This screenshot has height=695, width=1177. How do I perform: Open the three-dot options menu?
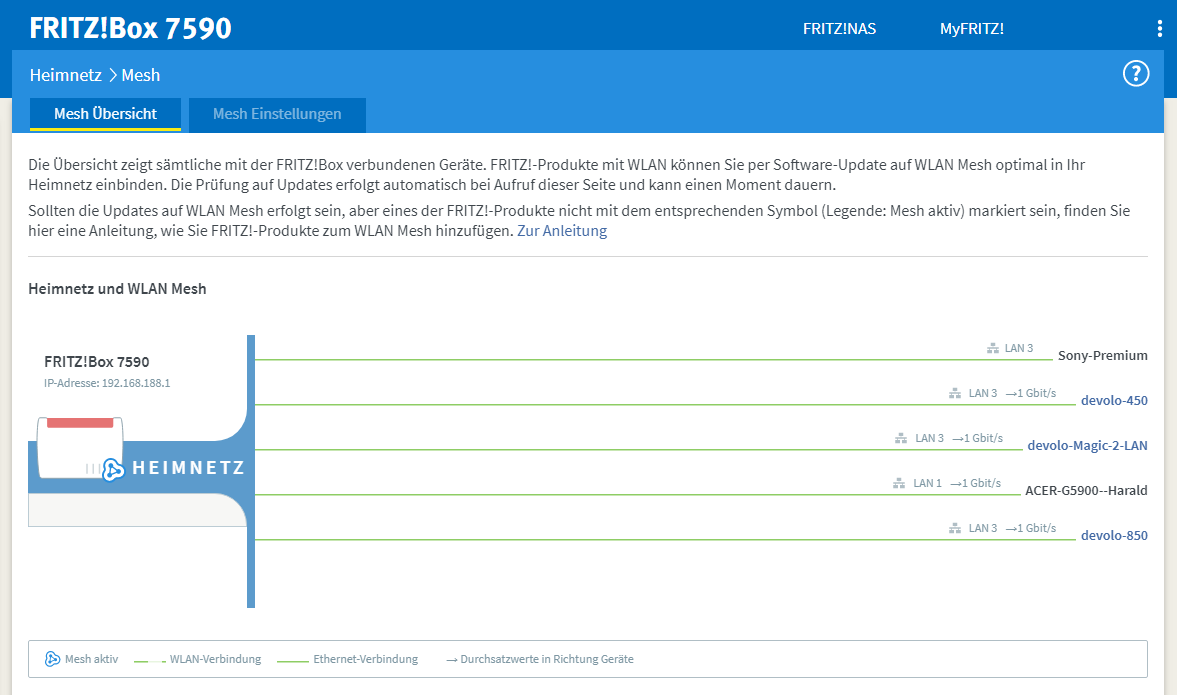click(x=1159, y=29)
